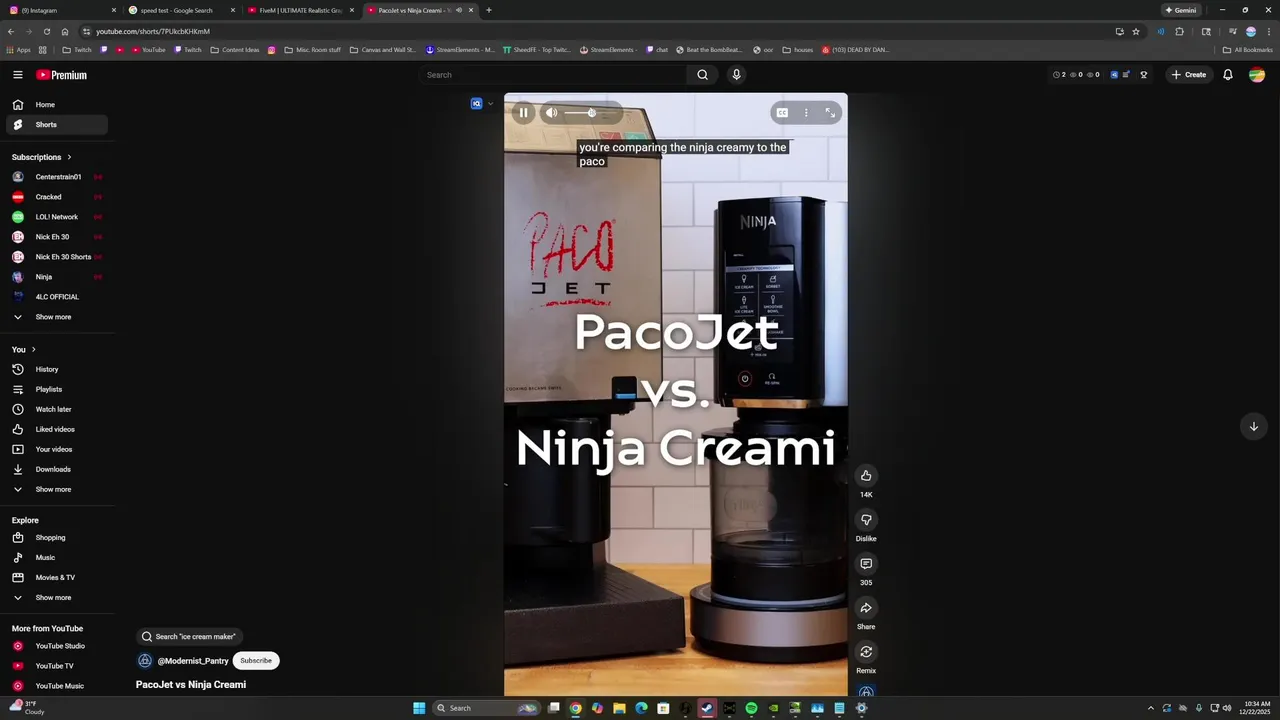Show more Explore categories
Screen dimensions: 1280x720
pos(57,598)
